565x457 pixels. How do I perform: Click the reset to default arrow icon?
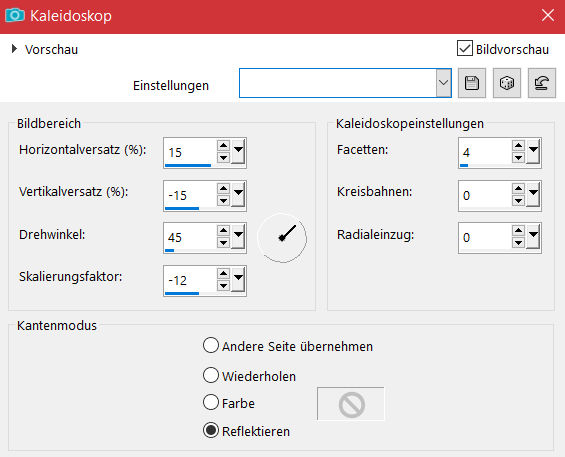click(x=542, y=83)
